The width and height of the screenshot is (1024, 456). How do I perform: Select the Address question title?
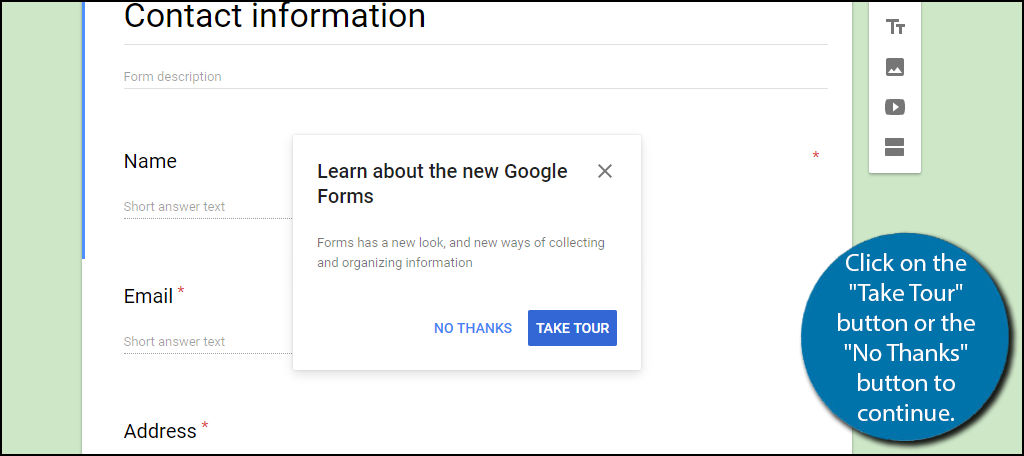click(x=160, y=431)
